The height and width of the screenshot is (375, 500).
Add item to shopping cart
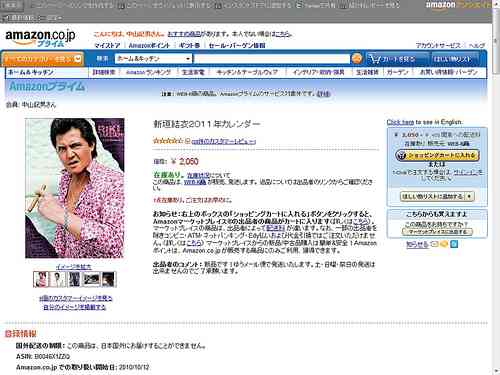point(437,155)
